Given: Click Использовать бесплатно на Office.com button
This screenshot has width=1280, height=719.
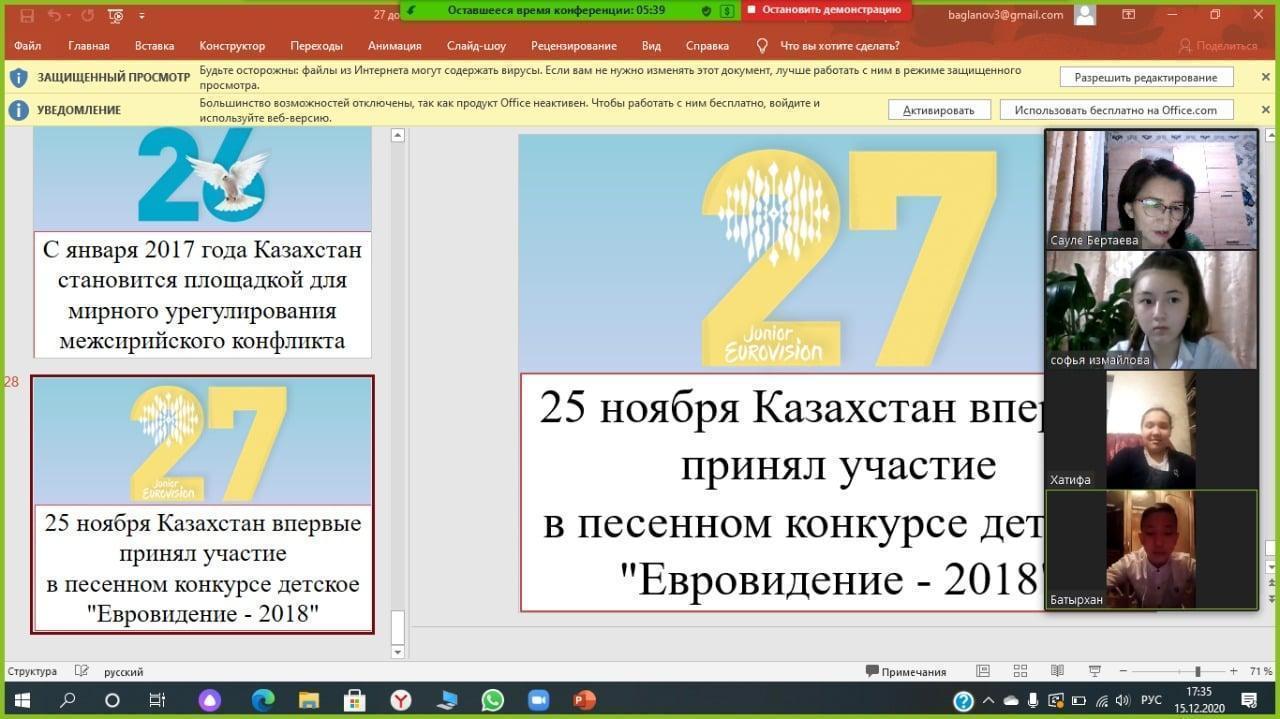Looking at the screenshot, I should click(x=1116, y=110).
